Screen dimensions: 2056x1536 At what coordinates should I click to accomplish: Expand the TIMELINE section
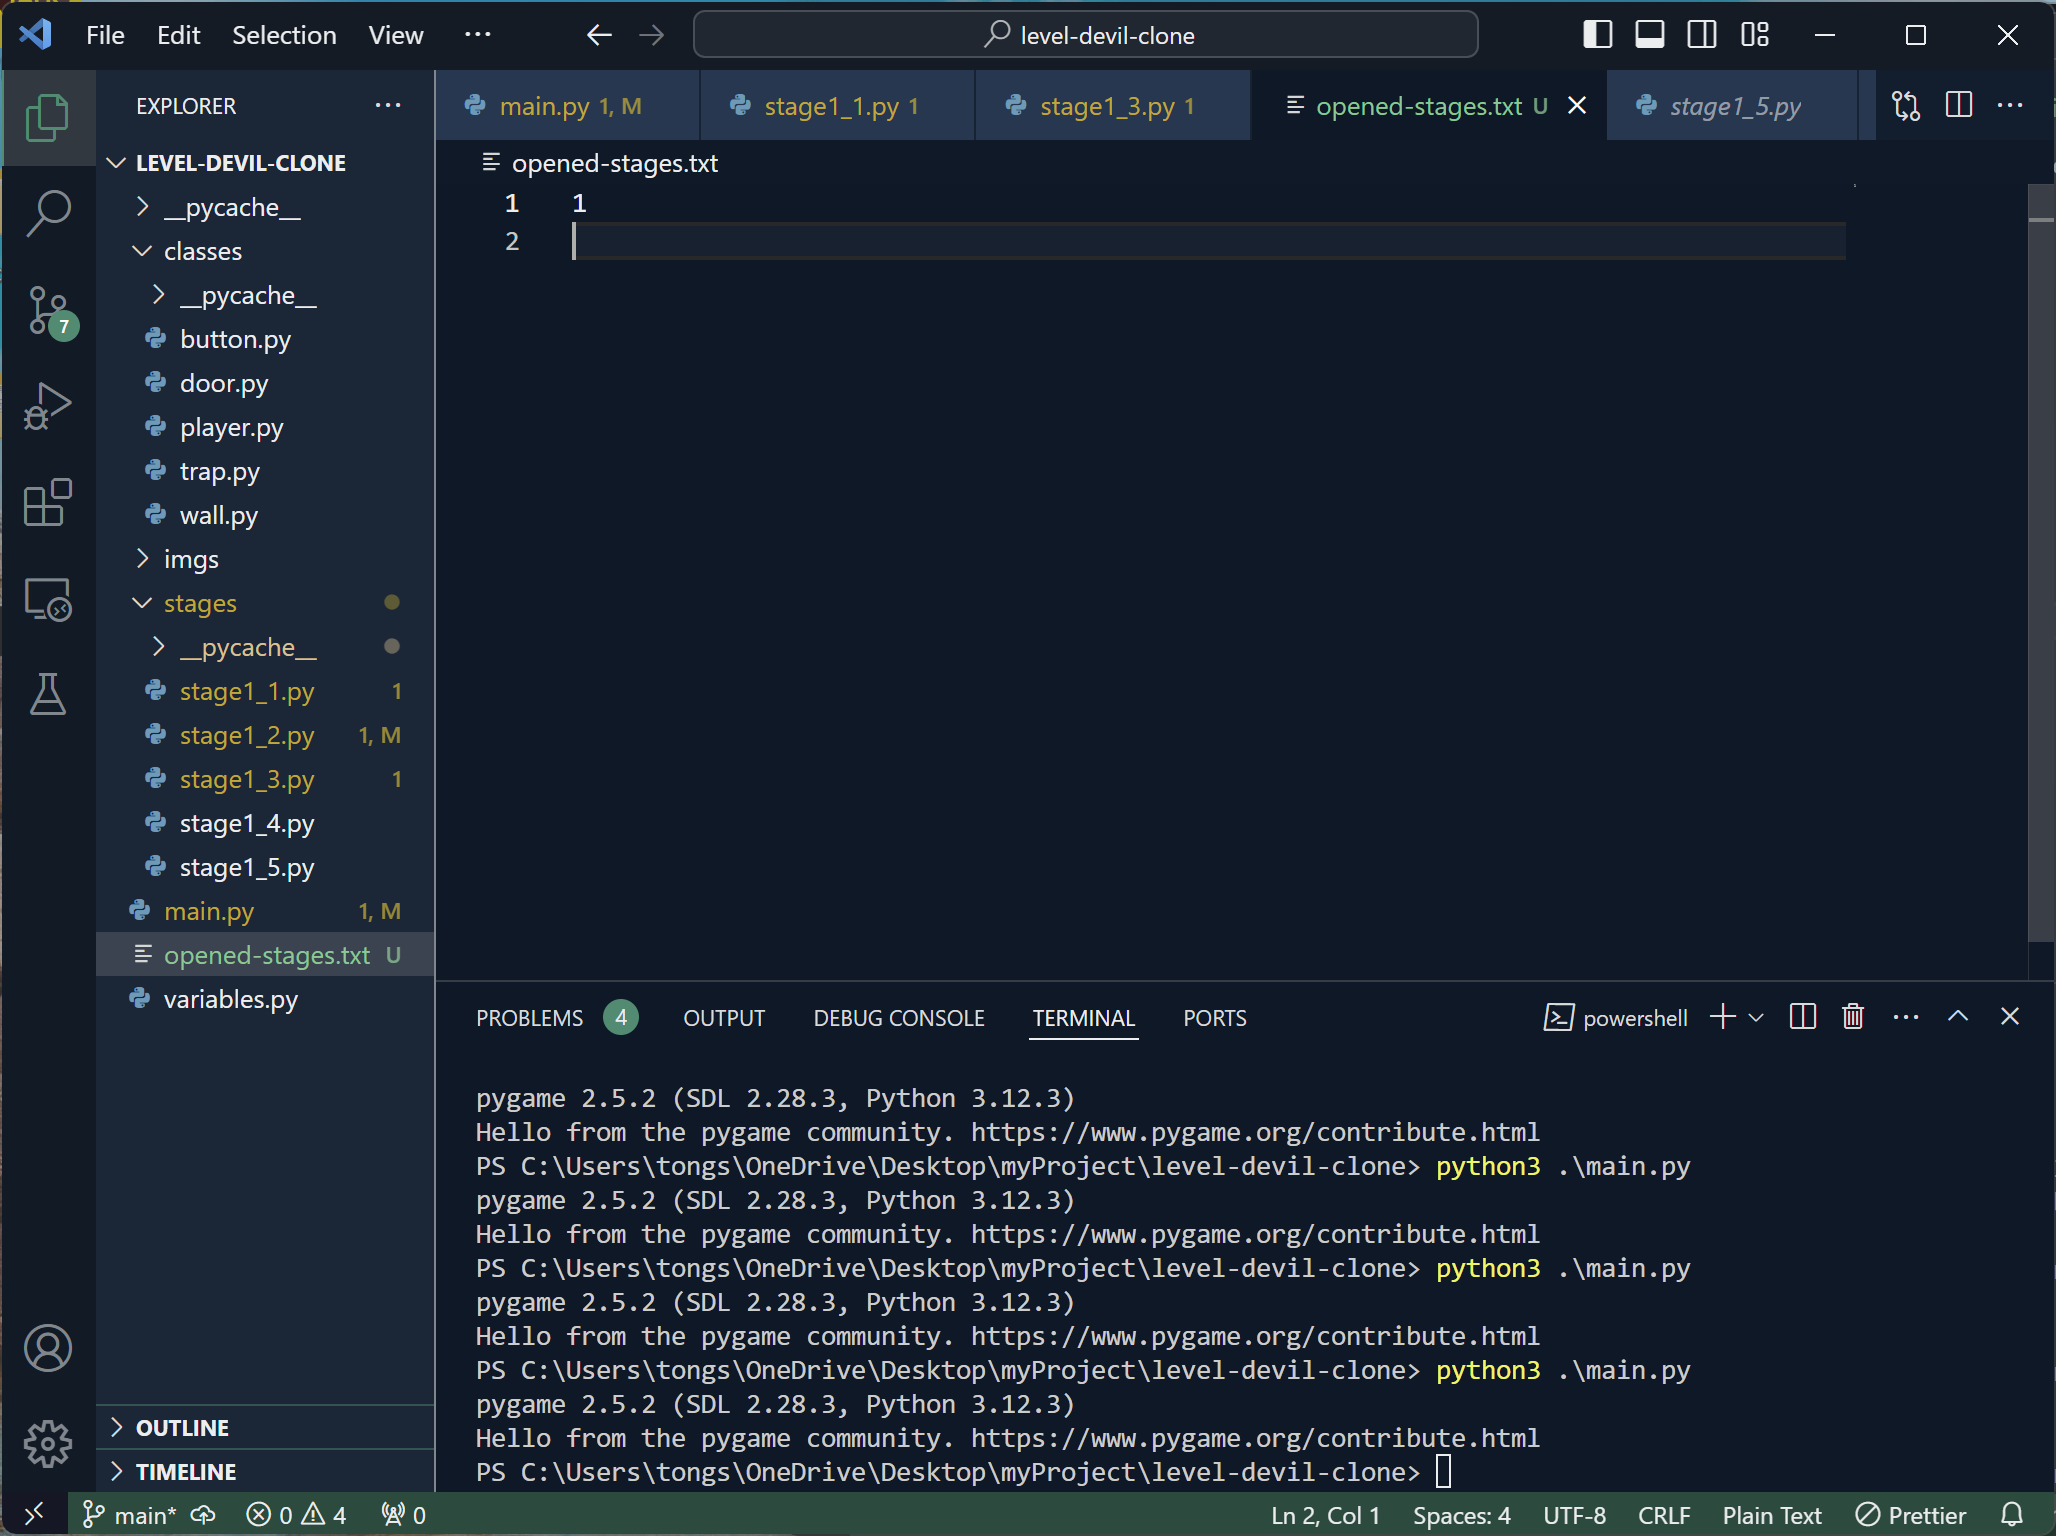265,1471
